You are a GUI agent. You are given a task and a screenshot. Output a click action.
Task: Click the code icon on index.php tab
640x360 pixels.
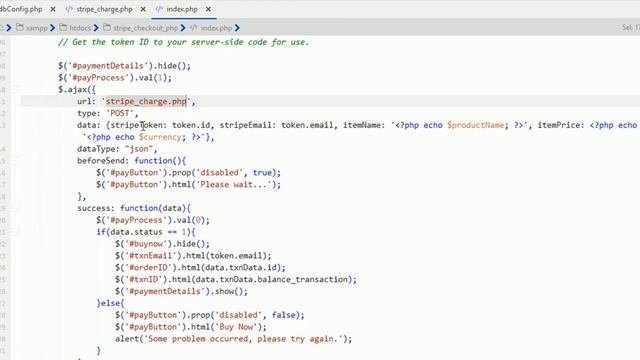pos(159,9)
